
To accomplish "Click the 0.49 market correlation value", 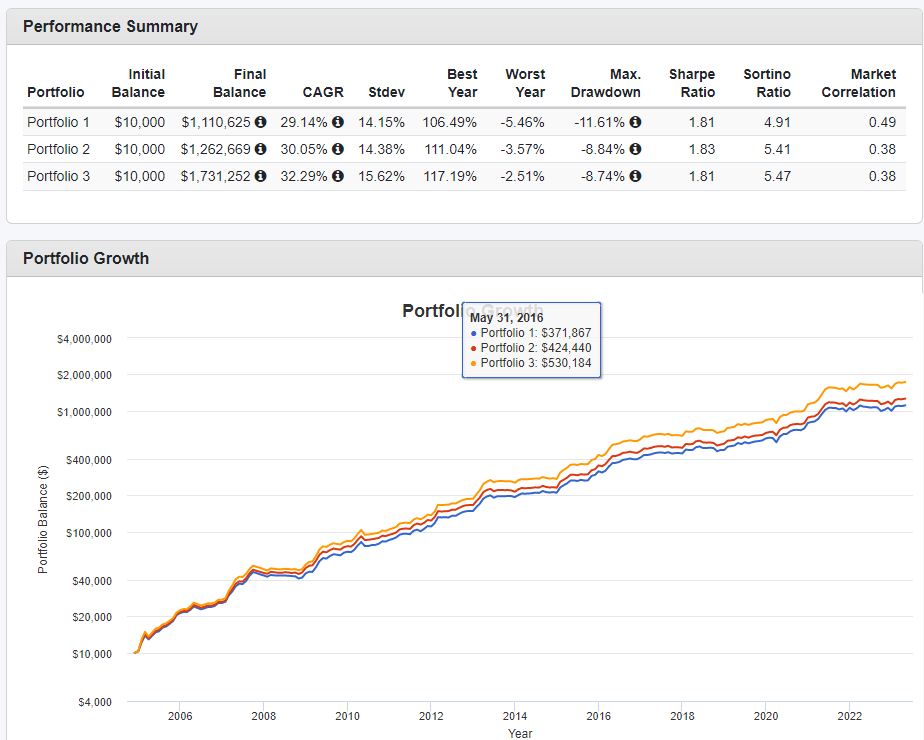I will (x=882, y=123).
